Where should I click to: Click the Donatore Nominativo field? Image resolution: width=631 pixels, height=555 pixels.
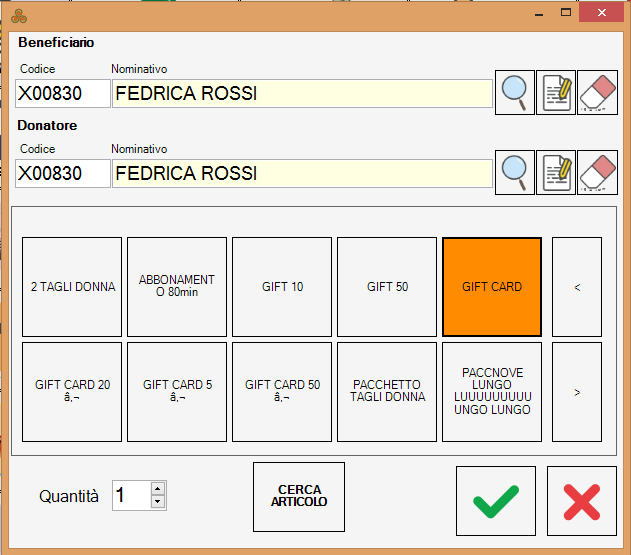pos(302,174)
